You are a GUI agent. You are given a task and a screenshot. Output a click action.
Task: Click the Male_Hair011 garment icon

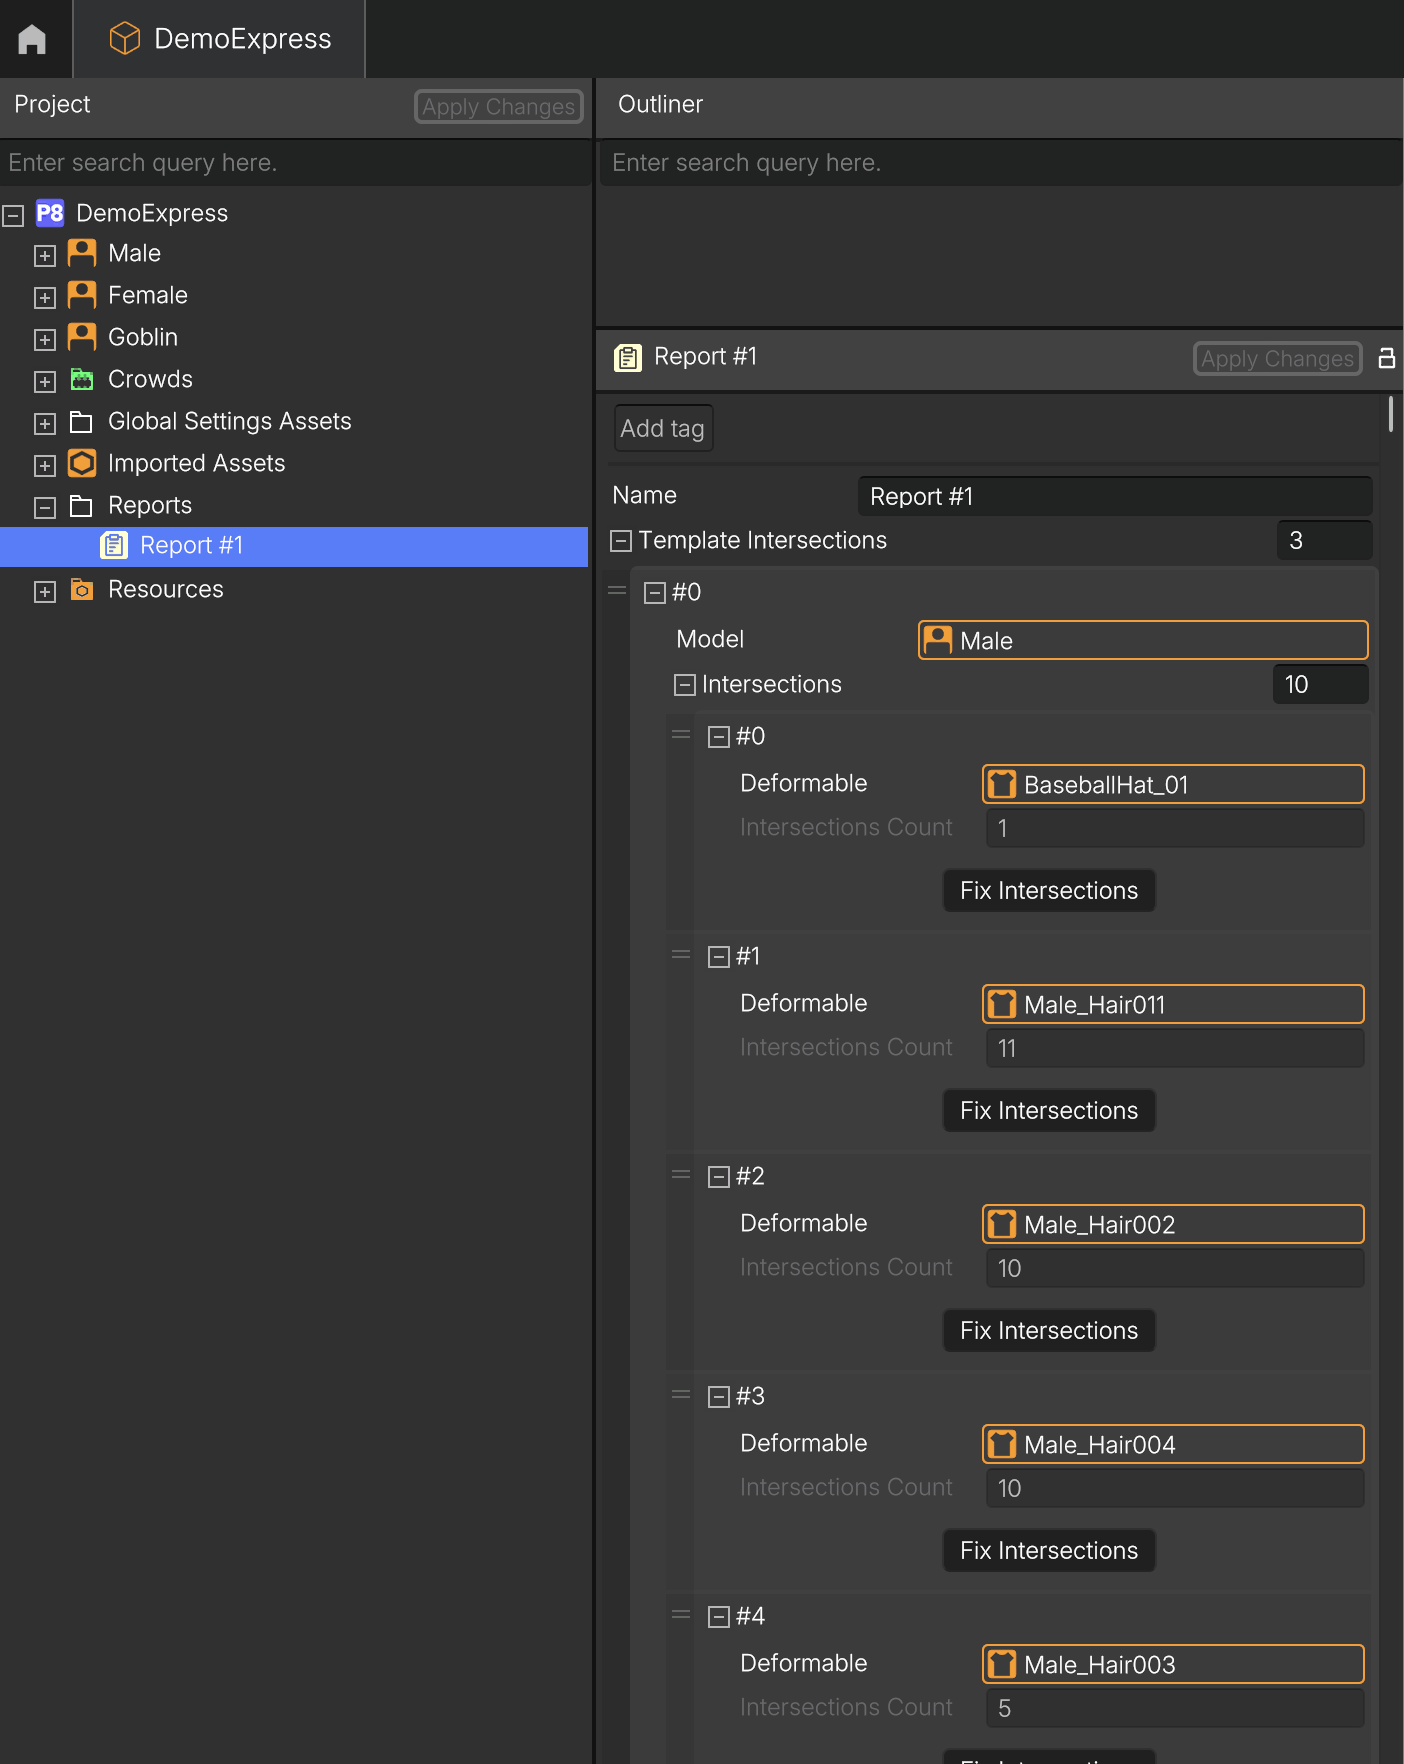1002,1004
